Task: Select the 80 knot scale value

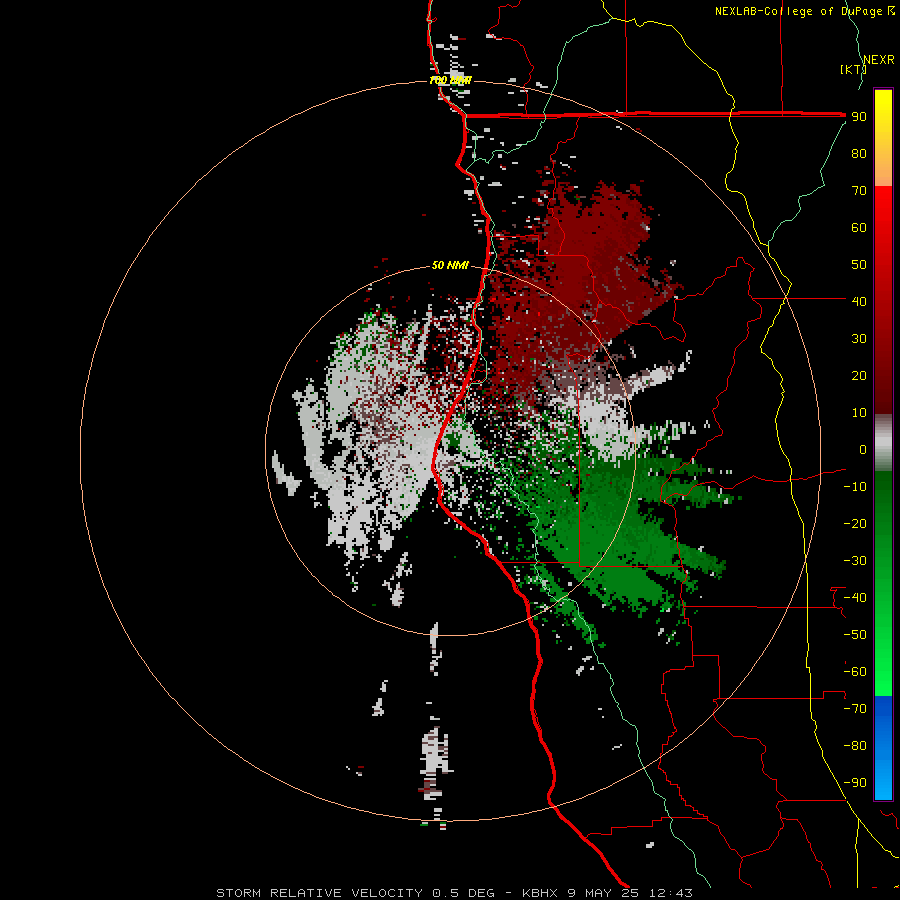Action: click(859, 154)
